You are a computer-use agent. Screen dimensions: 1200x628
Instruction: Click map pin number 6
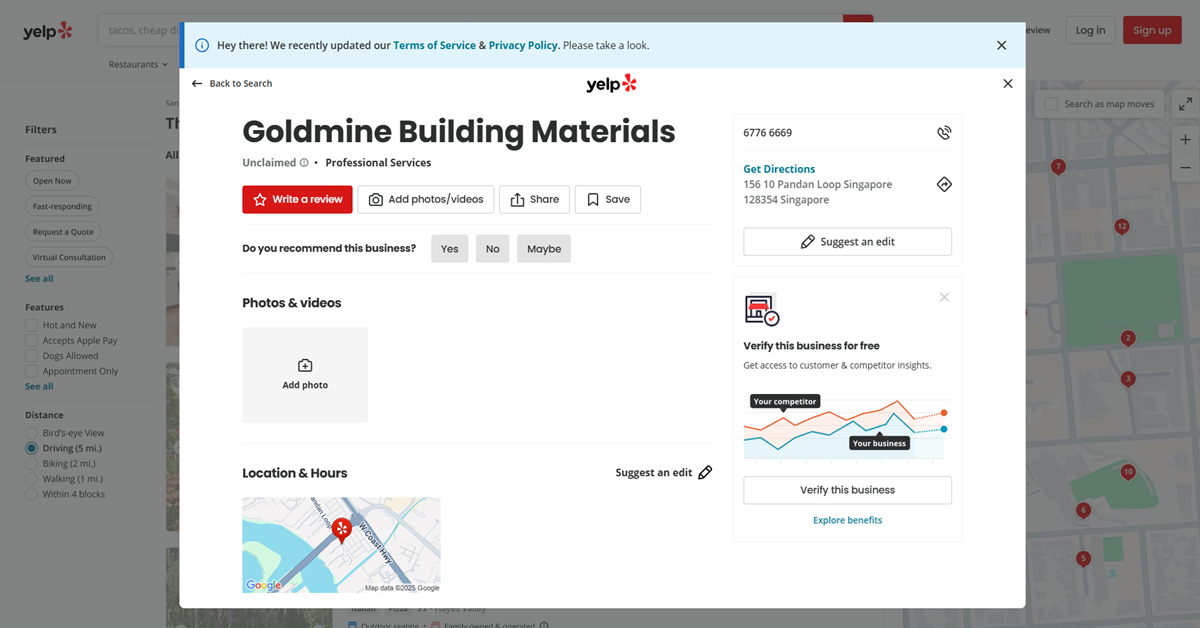pos(1083,511)
